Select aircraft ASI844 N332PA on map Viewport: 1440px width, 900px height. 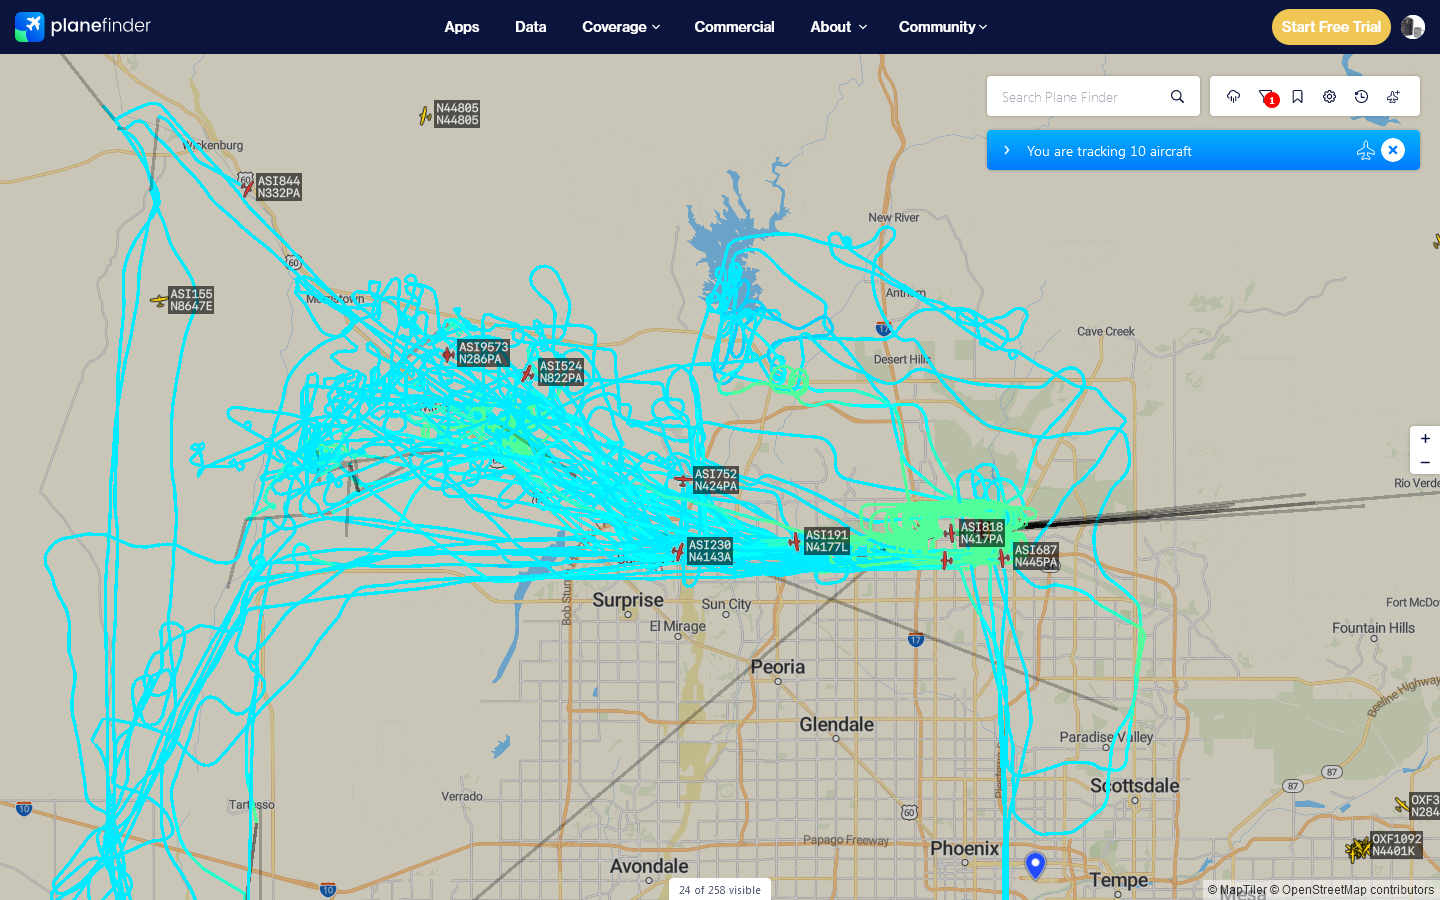[248, 187]
